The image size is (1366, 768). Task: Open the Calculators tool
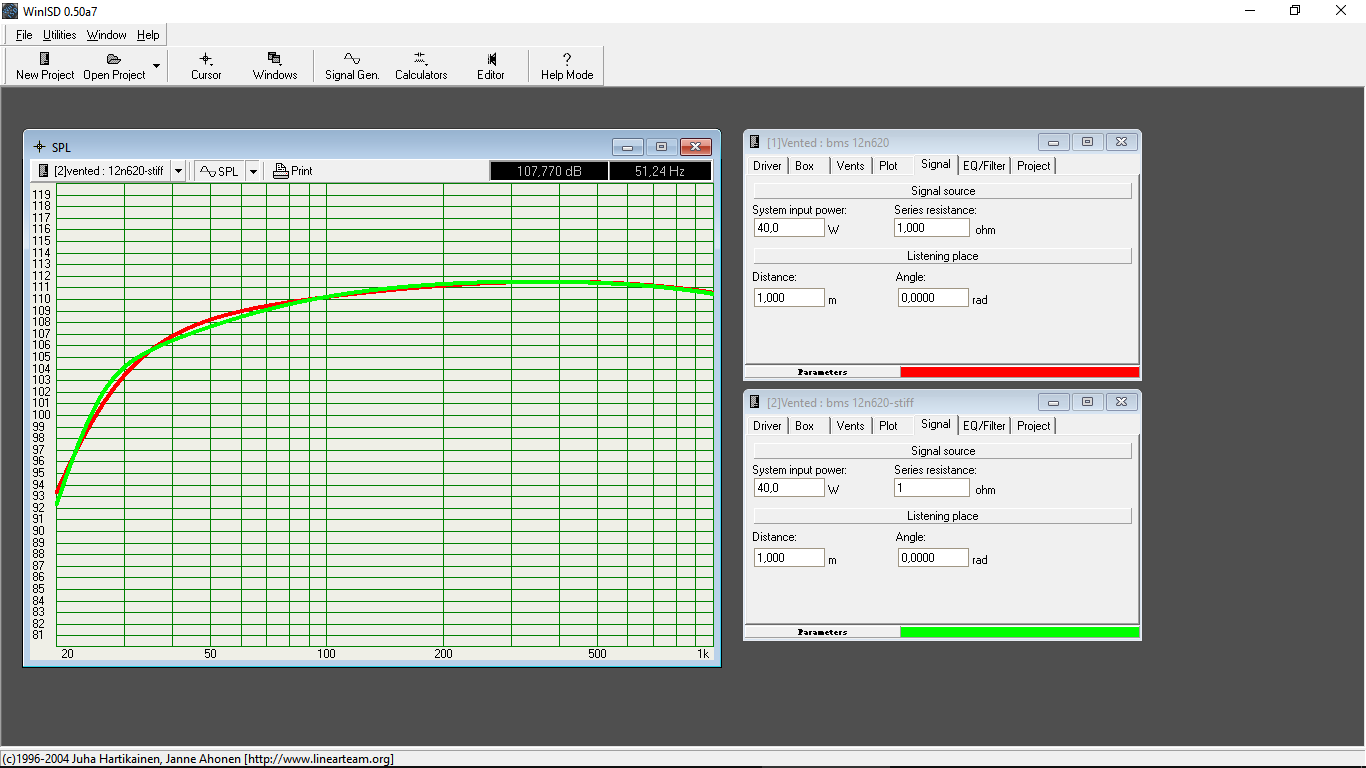point(421,66)
